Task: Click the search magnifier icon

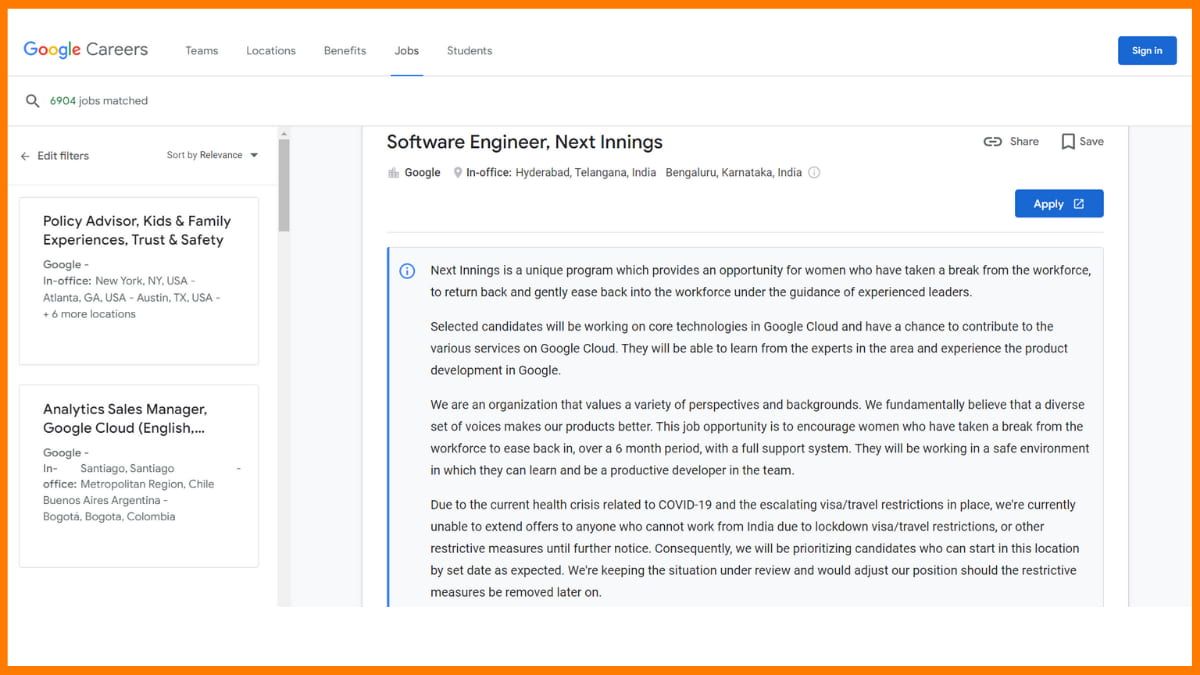Action: 30,100
